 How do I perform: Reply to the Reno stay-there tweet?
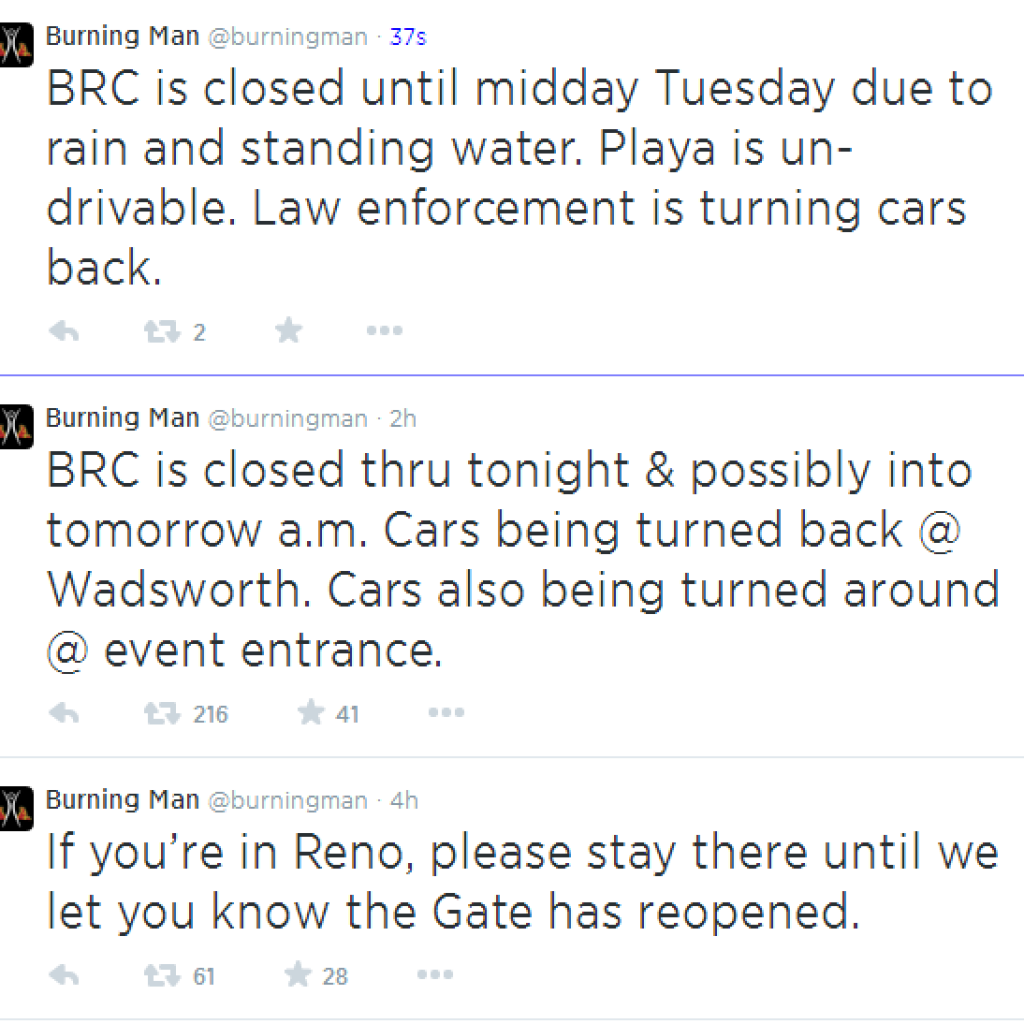[64, 976]
